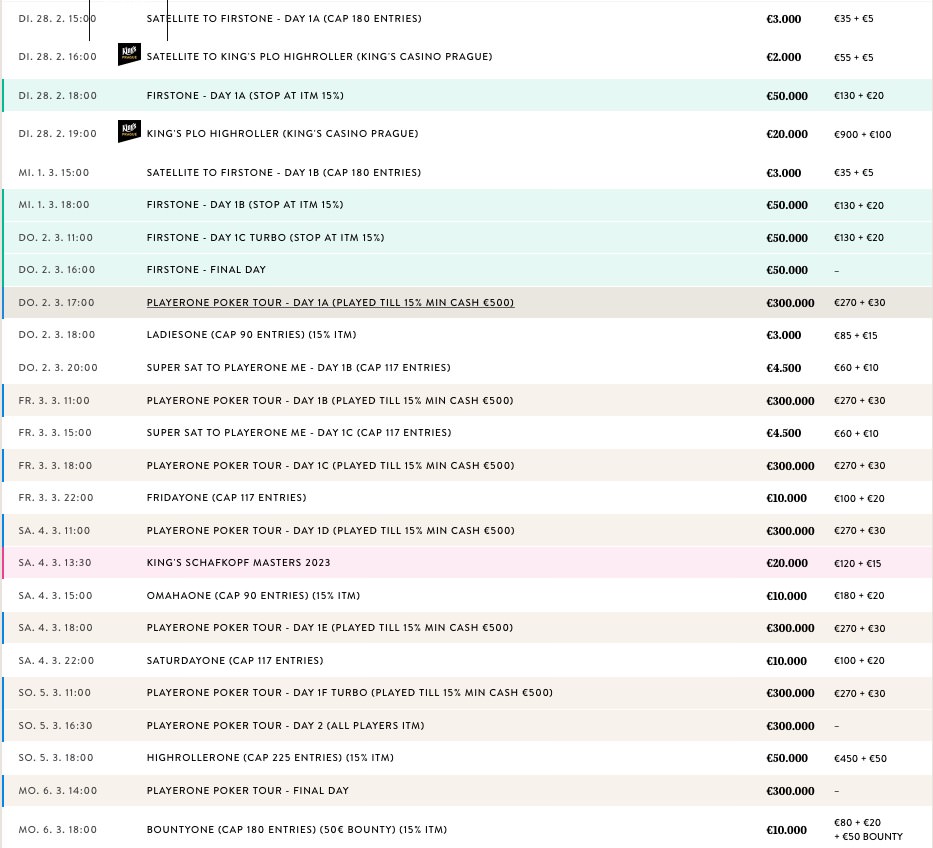Open PlayerOne Poker Tour Day 1A link
Viewport: 933px width, 848px height.
(330, 303)
